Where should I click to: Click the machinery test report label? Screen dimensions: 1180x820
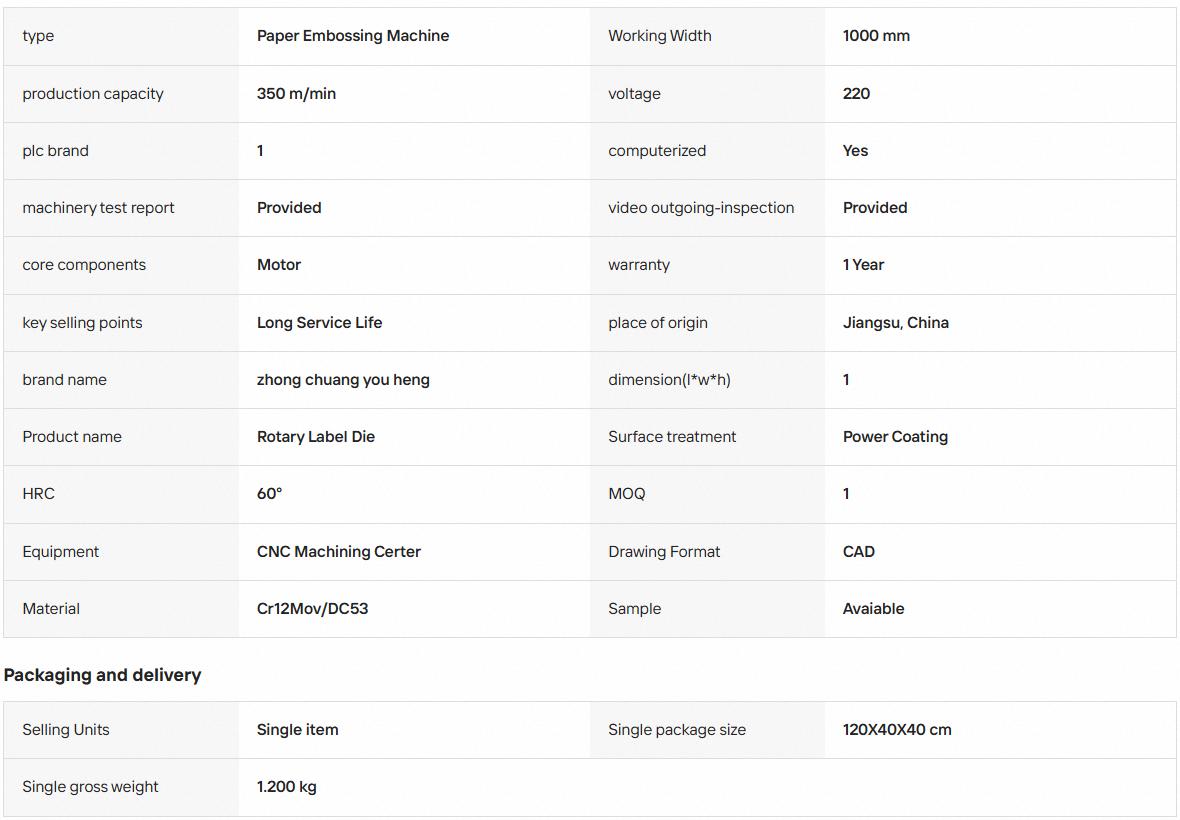[98, 208]
